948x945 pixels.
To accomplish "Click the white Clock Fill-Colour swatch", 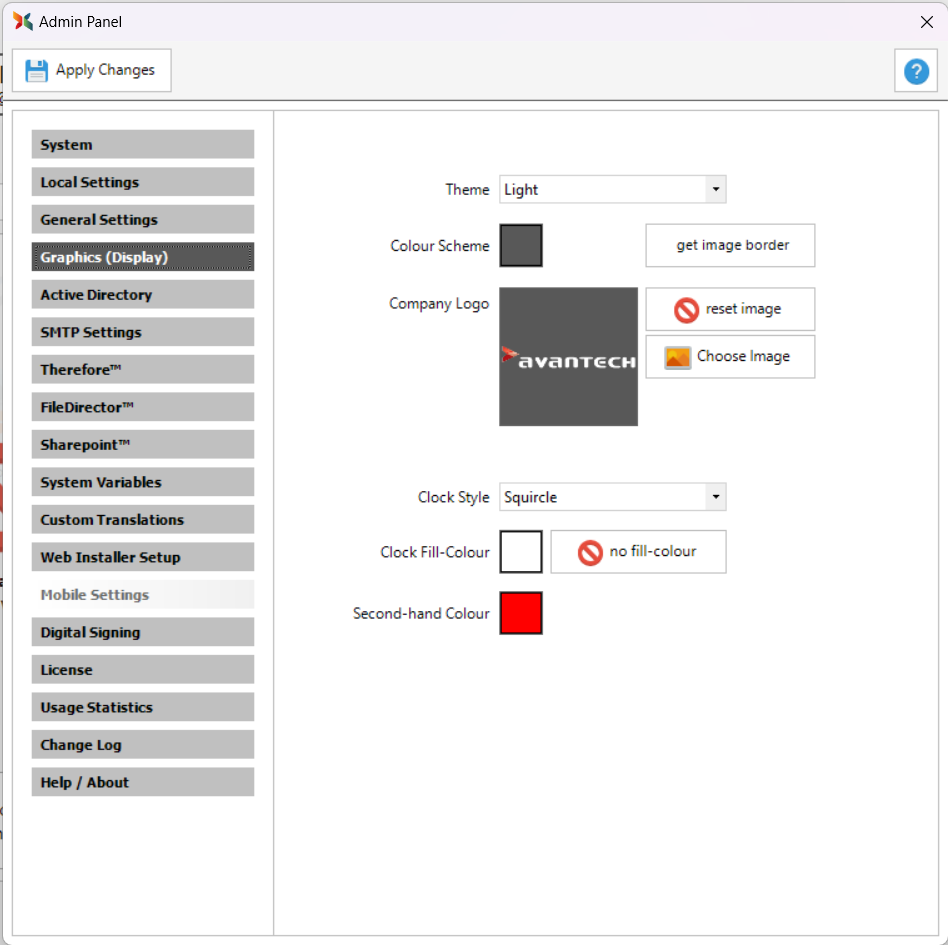I will [x=521, y=552].
